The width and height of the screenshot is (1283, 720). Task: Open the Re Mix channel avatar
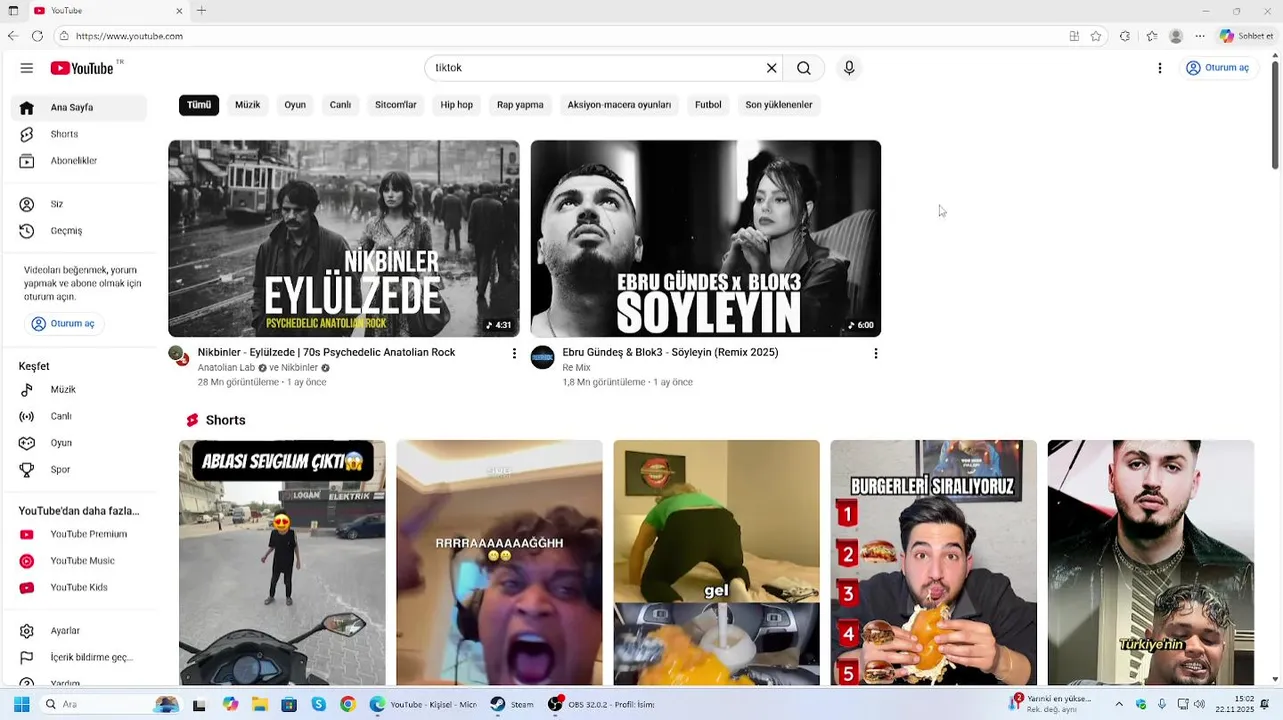[x=542, y=357]
